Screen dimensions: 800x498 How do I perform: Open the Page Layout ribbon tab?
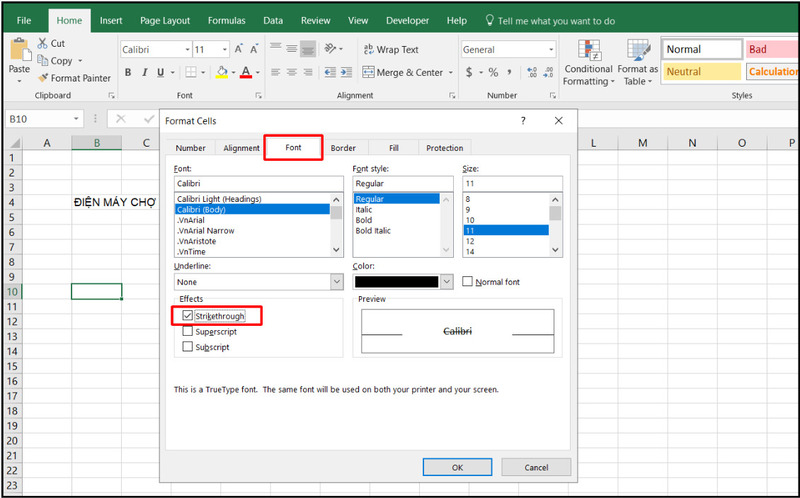click(165, 20)
